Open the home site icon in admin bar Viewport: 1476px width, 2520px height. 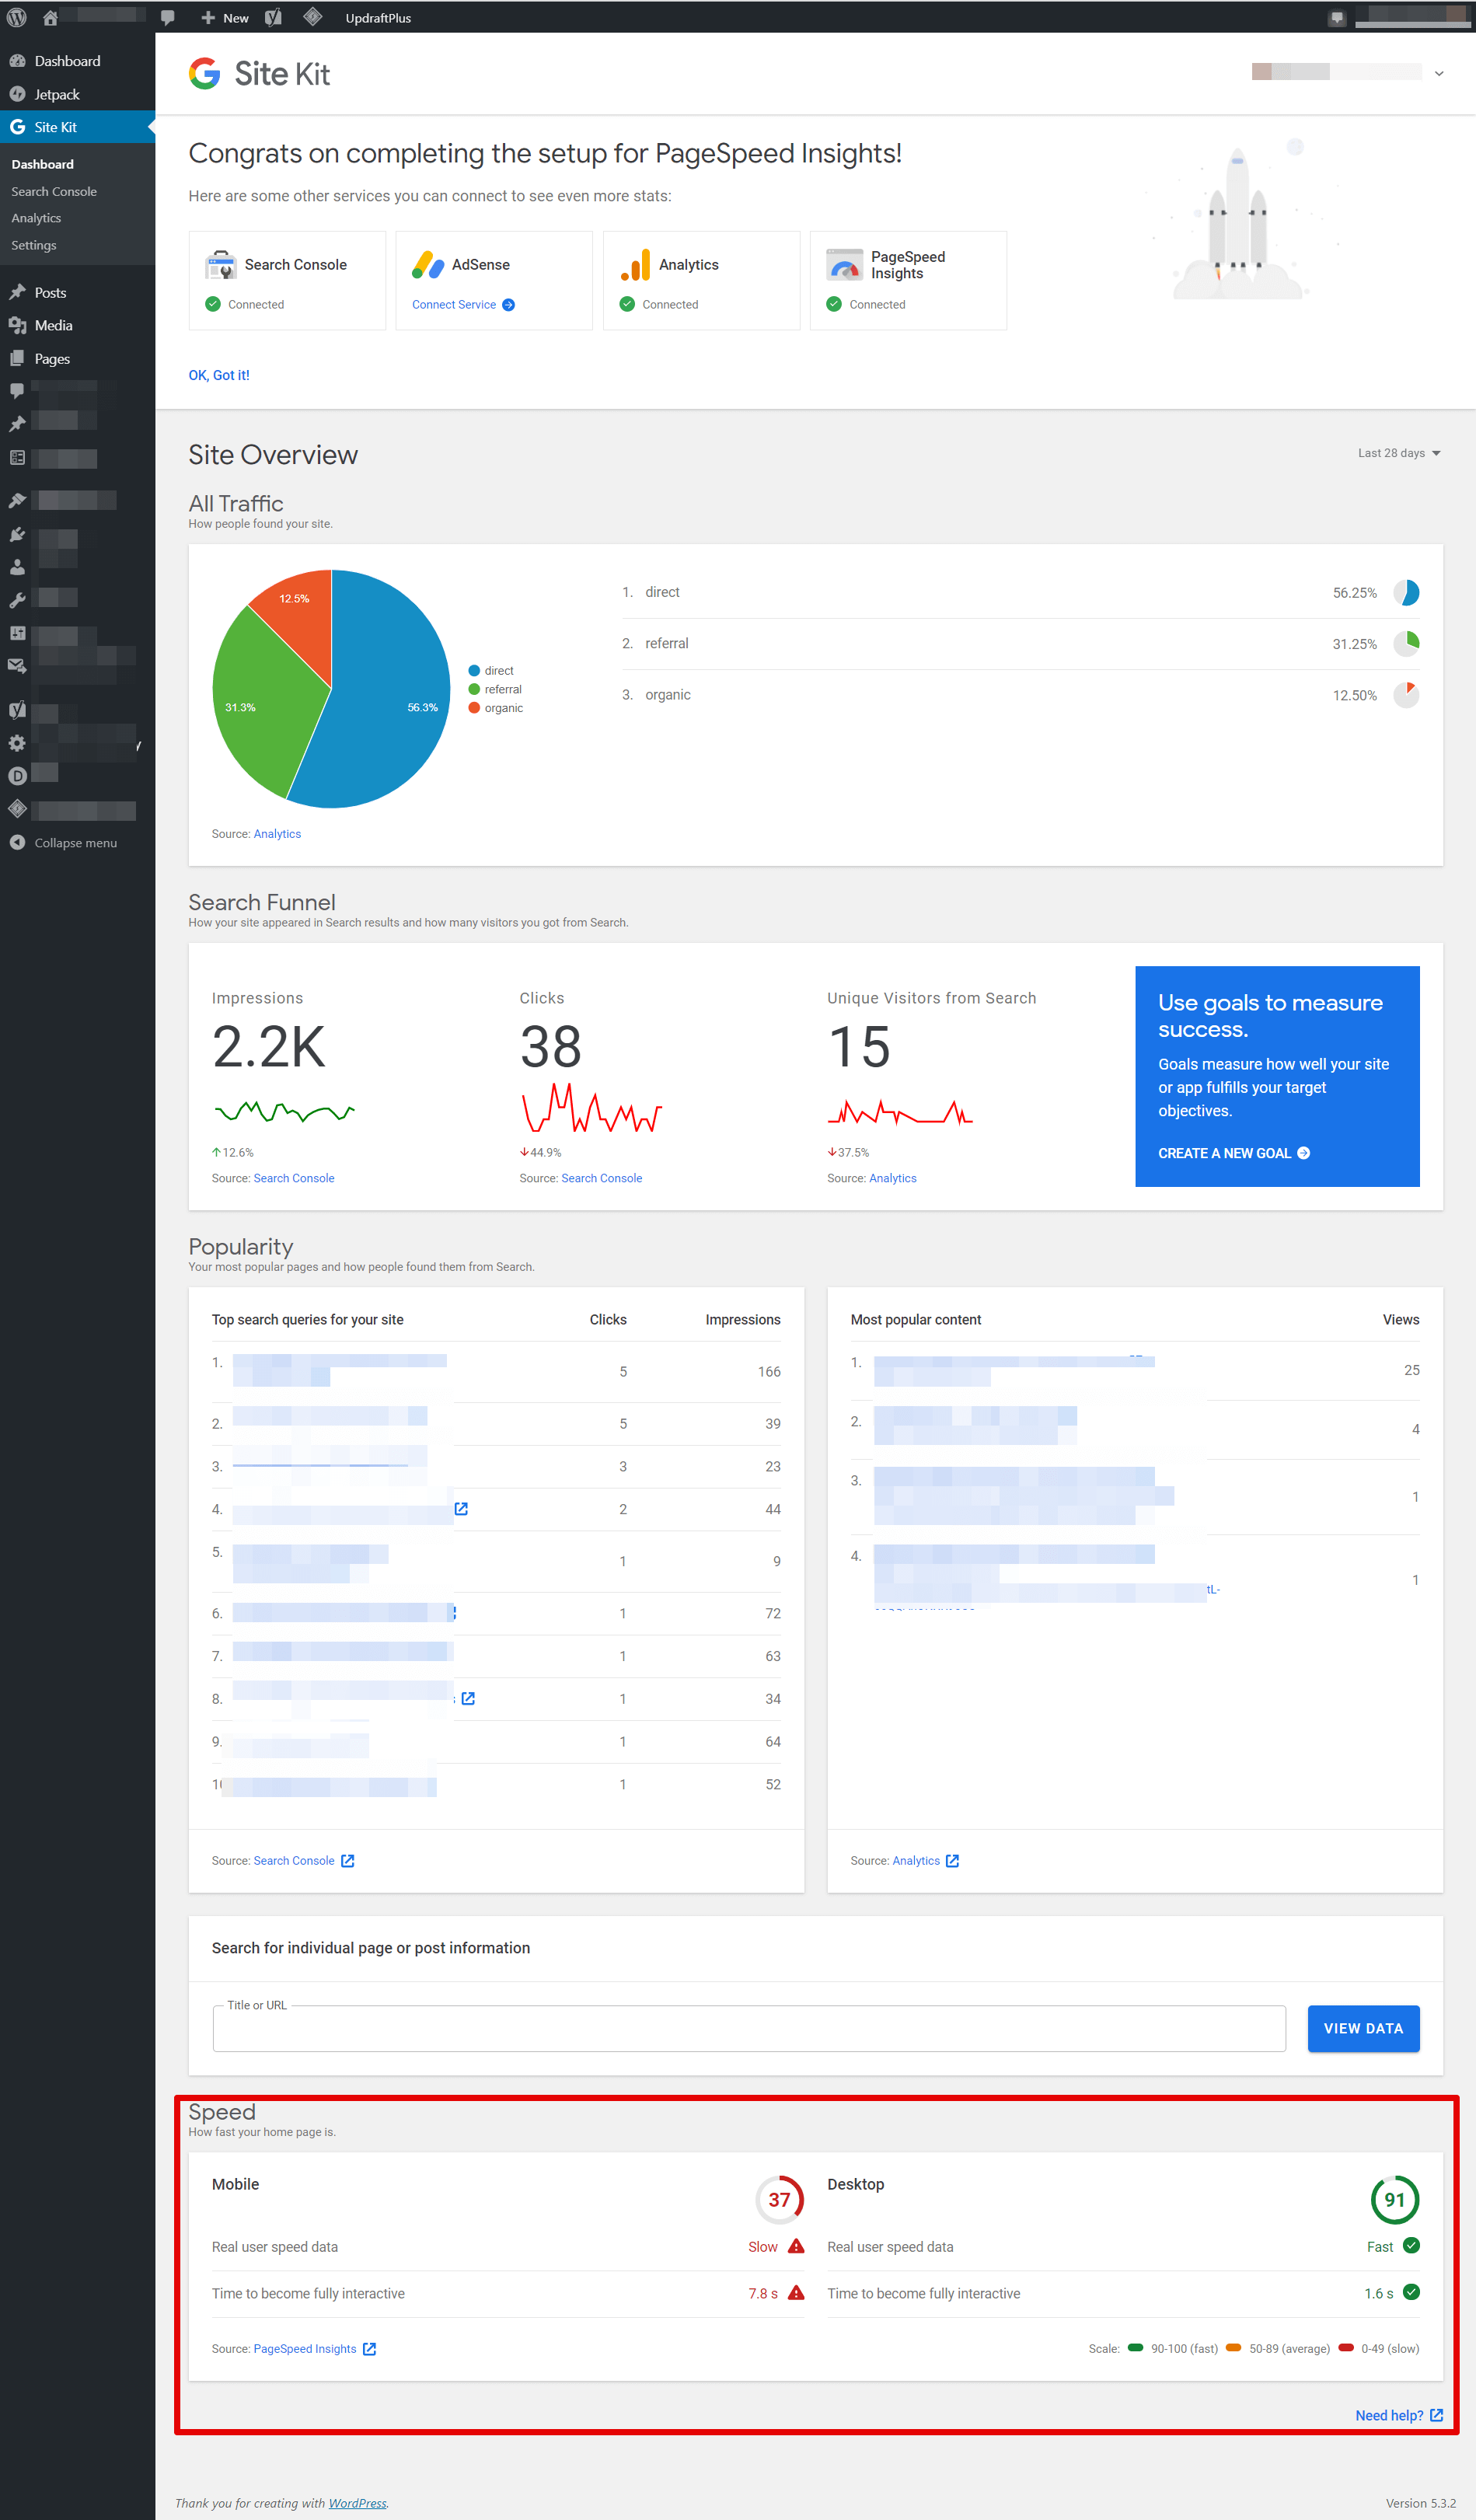click(x=50, y=18)
